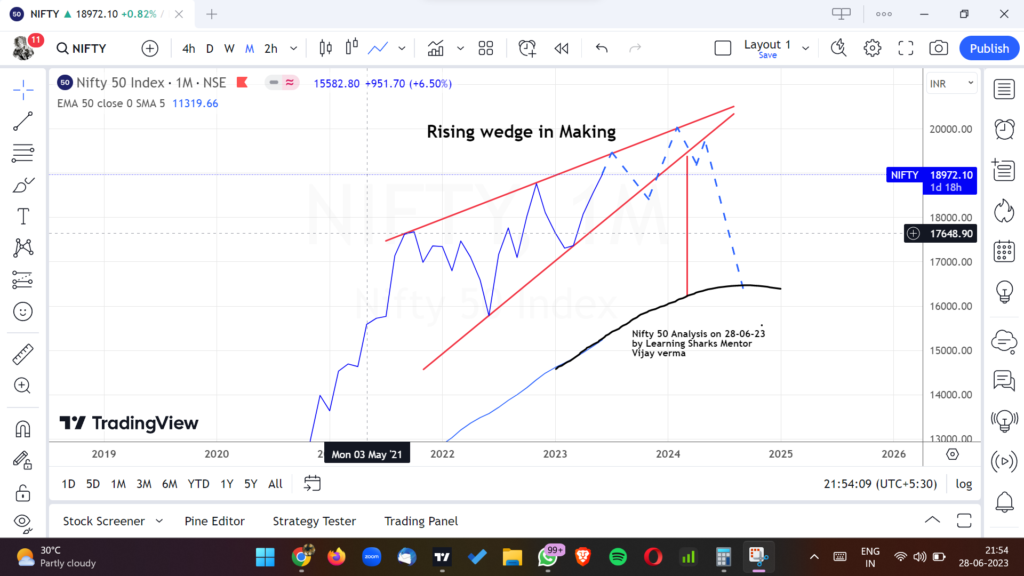Lock all drawing tools
Viewport: 1024px width, 576px height.
pyautogui.click(x=23, y=492)
